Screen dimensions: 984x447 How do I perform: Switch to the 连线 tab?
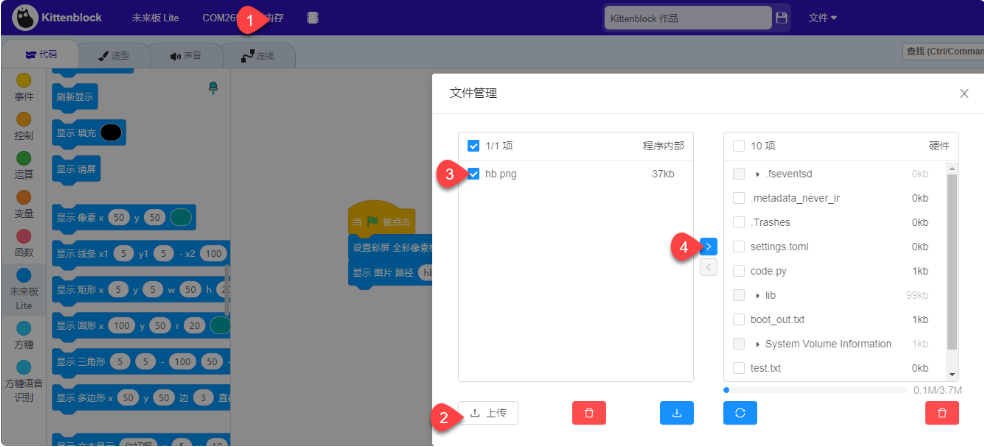pos(258,56)
